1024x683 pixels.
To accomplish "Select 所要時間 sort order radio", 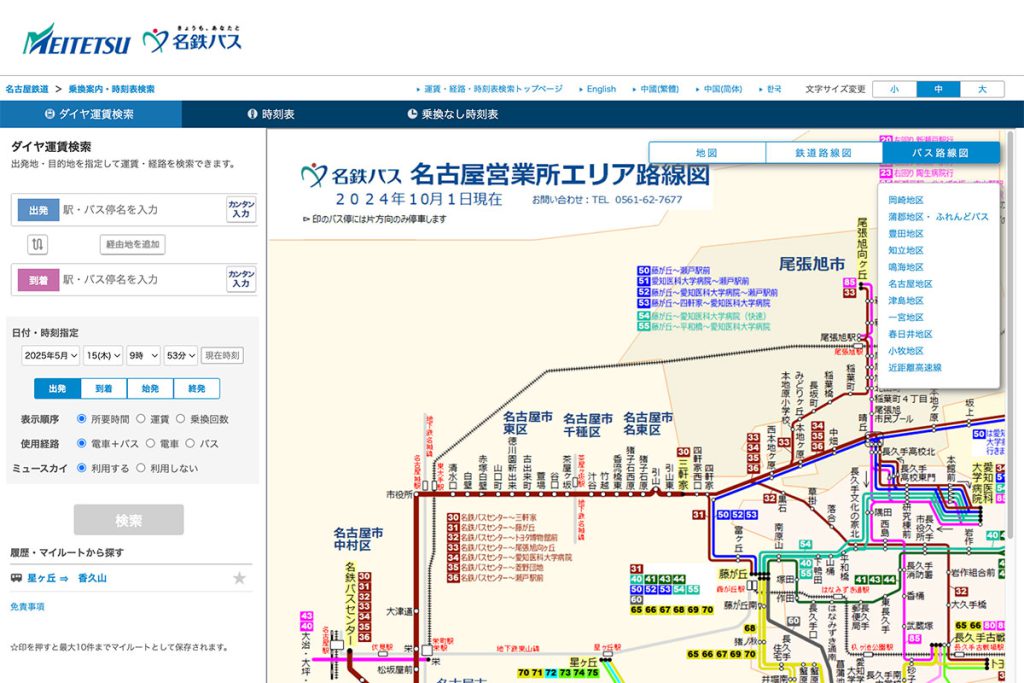I will (x=82, y=419).
